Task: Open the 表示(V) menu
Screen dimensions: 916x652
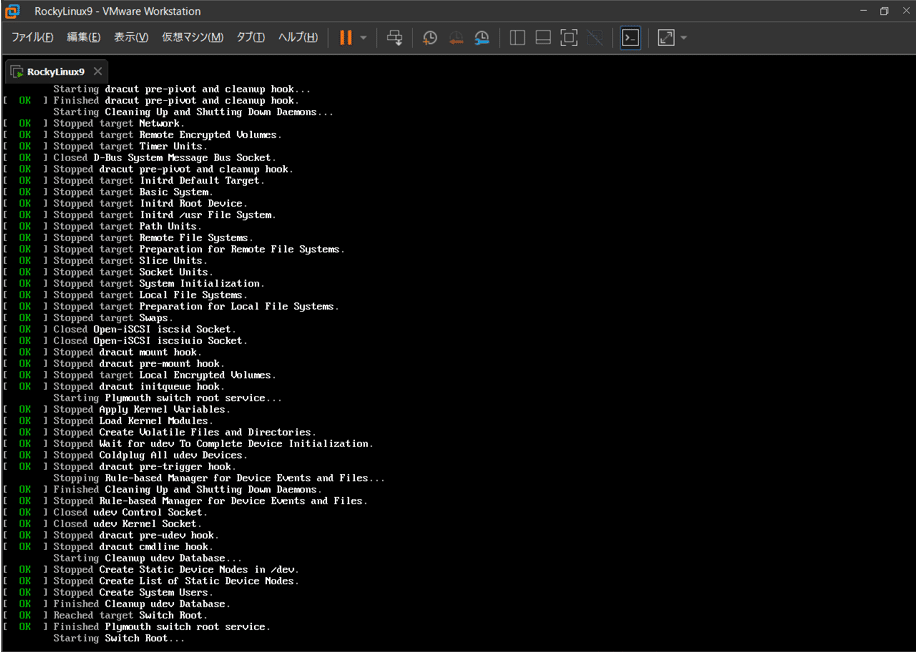Action: [131, 37]
